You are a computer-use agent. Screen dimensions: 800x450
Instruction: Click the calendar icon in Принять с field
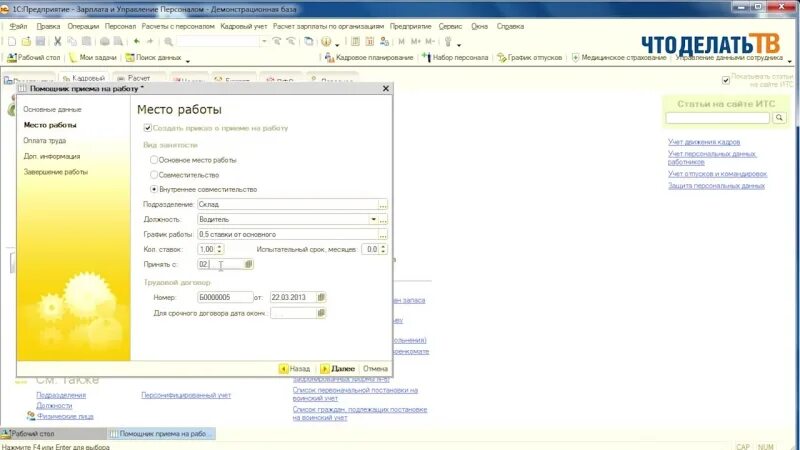(x=248, y=264)
